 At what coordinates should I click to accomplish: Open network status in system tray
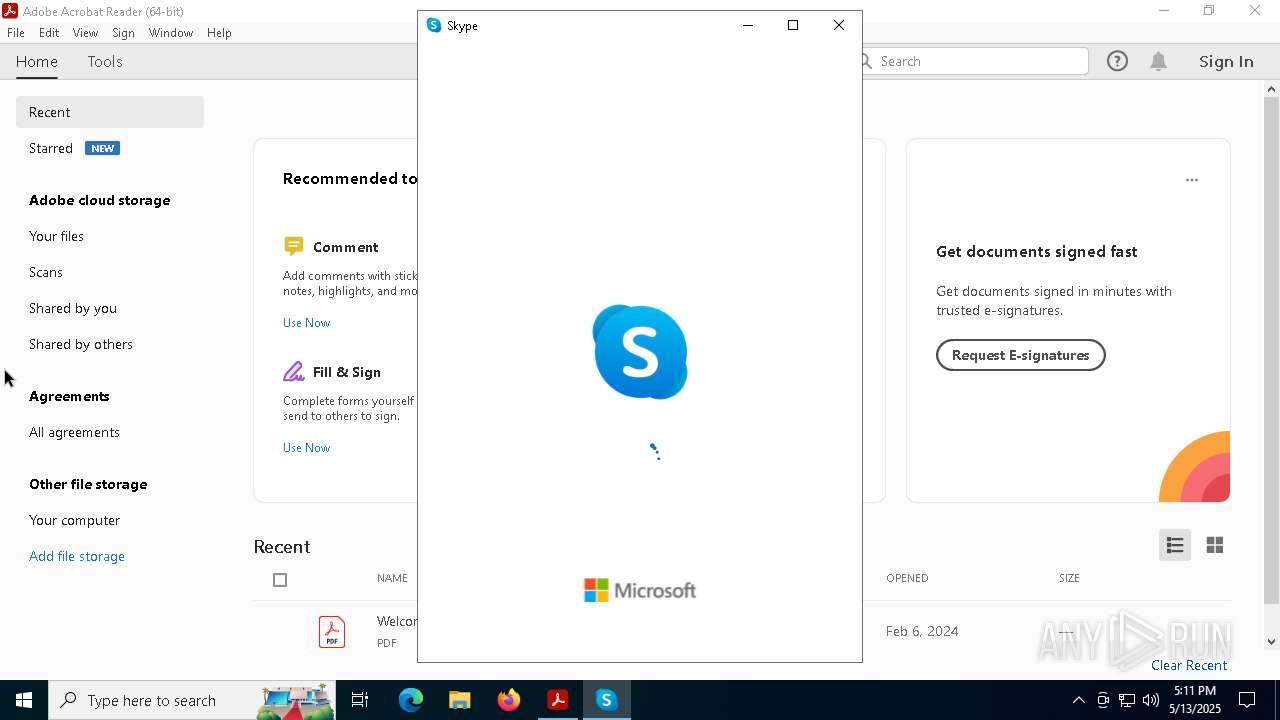coord(1127,700)
